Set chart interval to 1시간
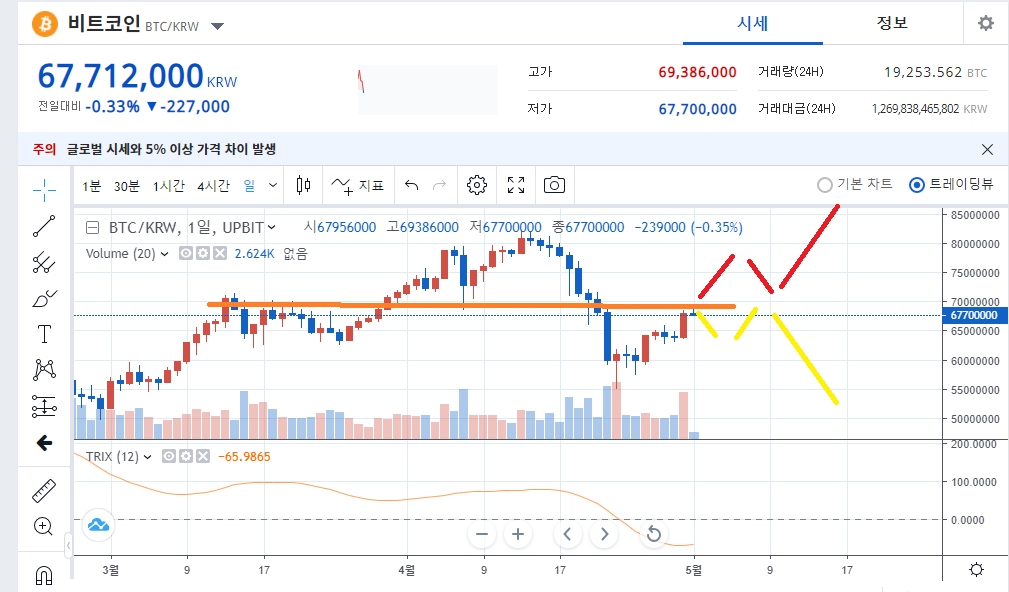 tap(168, 186)
